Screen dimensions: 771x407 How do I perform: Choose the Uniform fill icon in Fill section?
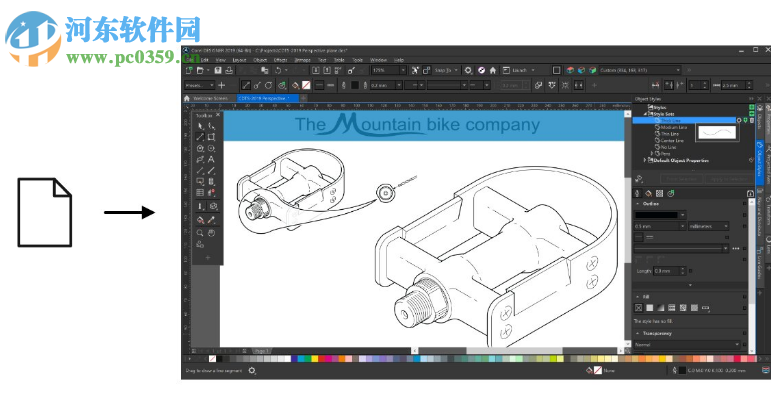[x=650, y=308]
